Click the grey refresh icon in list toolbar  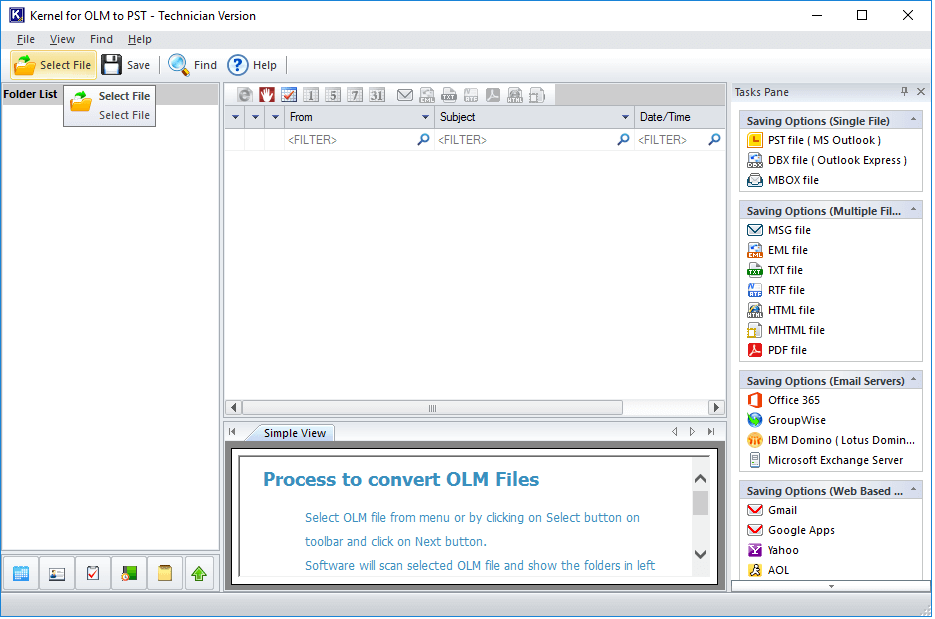pyautogui.click(x=244, y=95)
